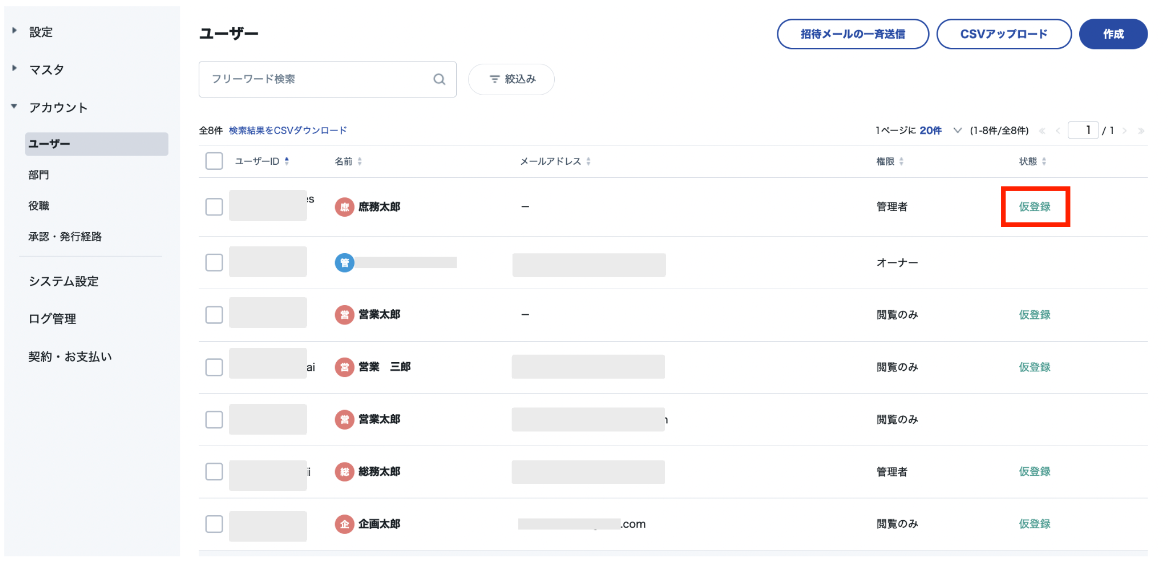1168x574 pixels.
Task: Click the name 総務太郎
Action: click(379, 471)
